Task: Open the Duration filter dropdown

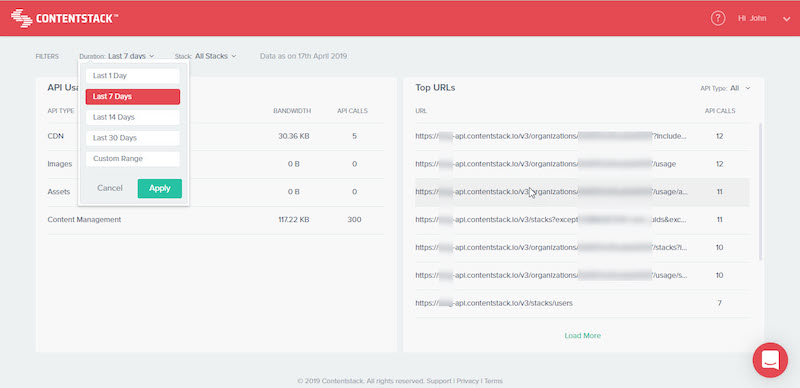Action: click(x=117, y=56)
